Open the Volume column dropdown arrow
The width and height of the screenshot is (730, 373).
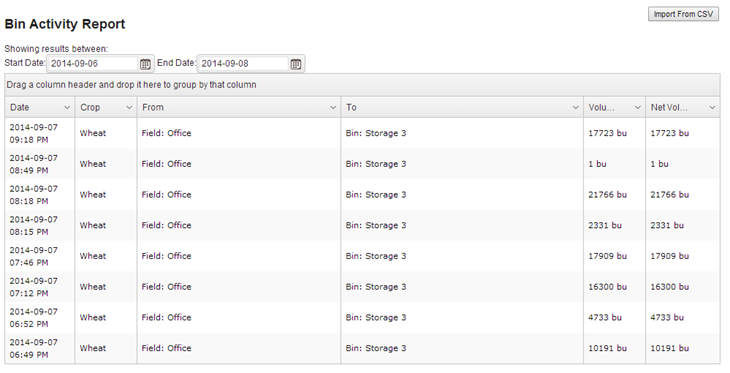638,108
